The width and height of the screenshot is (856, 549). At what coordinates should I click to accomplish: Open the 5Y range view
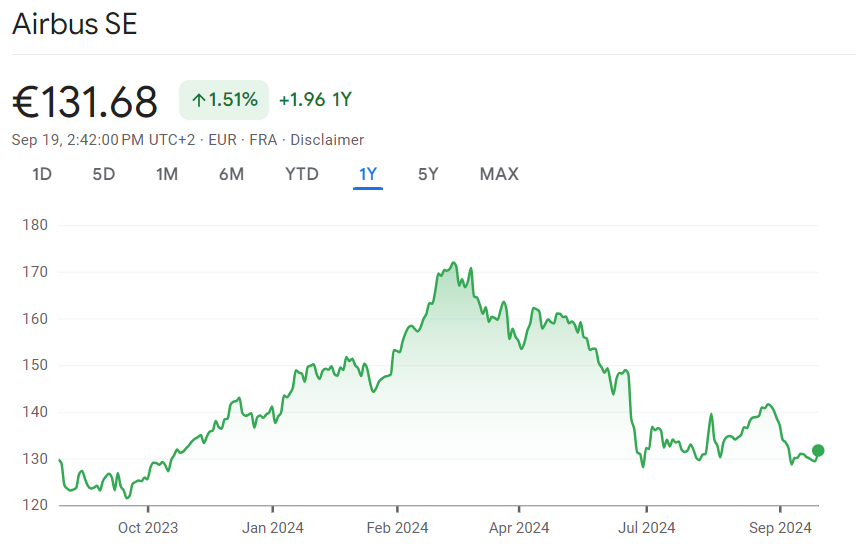click(x=428, y=174)
